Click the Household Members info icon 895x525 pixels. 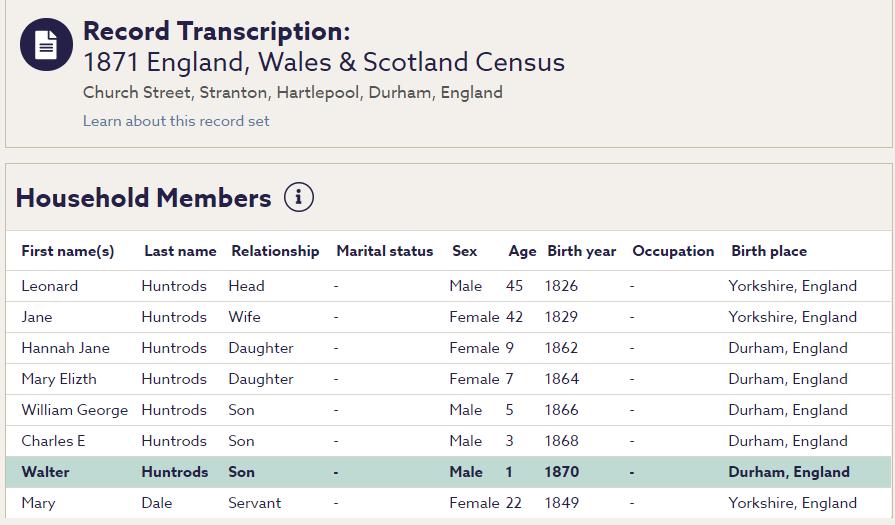298,197
